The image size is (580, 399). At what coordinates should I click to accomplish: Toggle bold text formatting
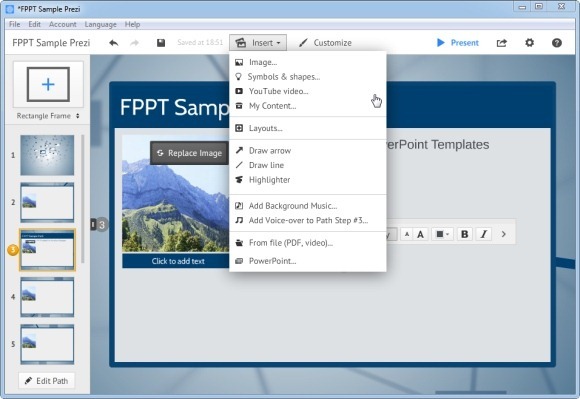coord(465,234)
